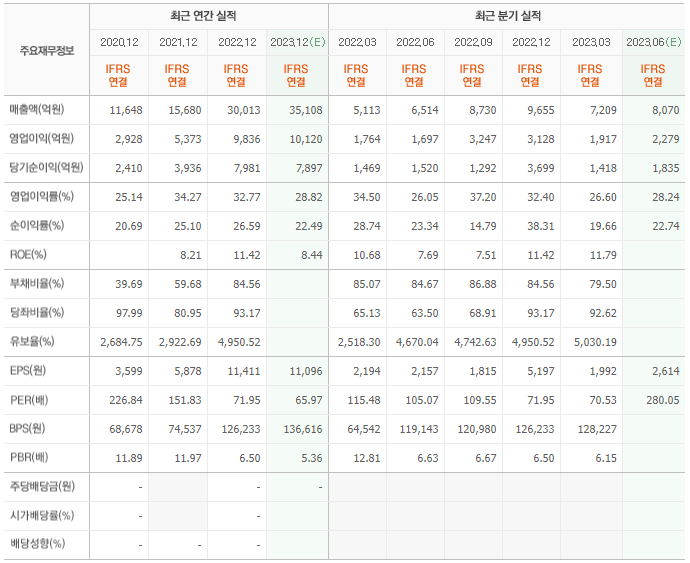Click the 2023.03 quarterly column header
Image resolution: width=690 pixels, height=563 pixels.
click(591, 42)
